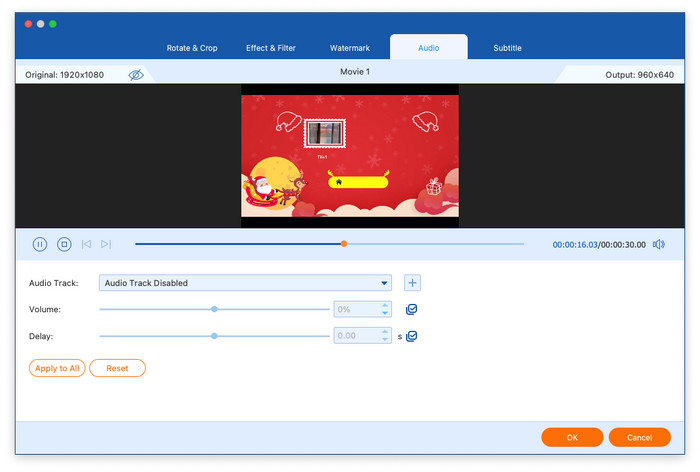Decrease the delay value stepper

[385, 340]
